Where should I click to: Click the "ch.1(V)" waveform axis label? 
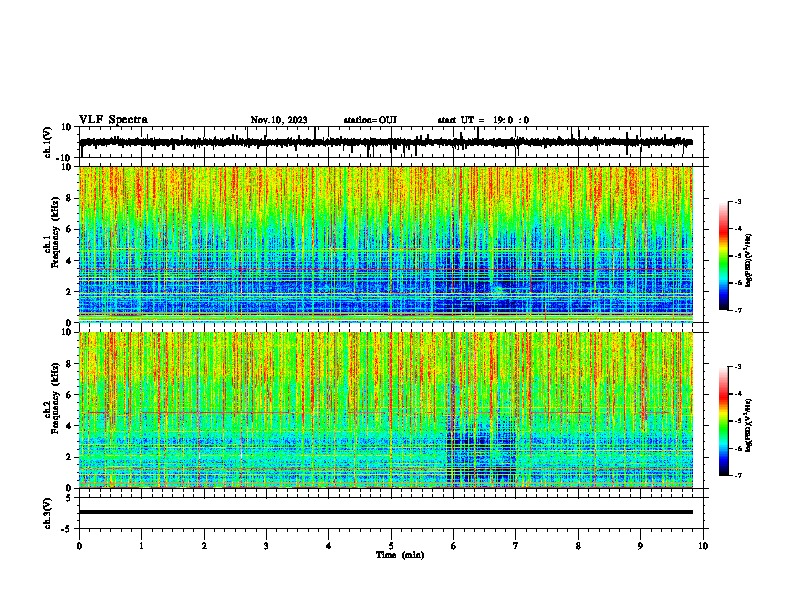click(x=48, y=142)
